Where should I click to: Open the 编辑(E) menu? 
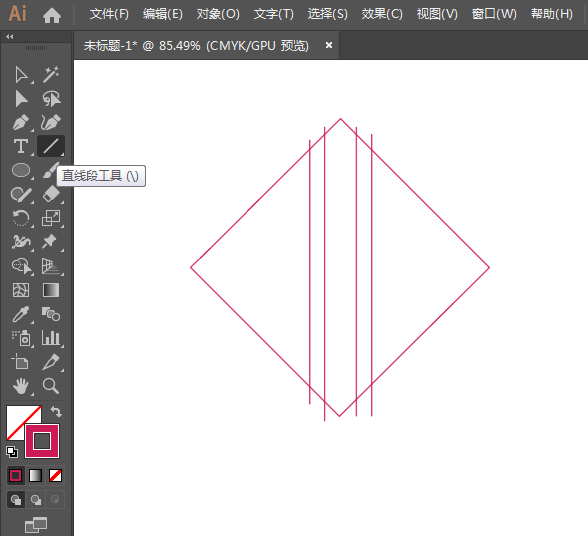click(x=163, y=14)
